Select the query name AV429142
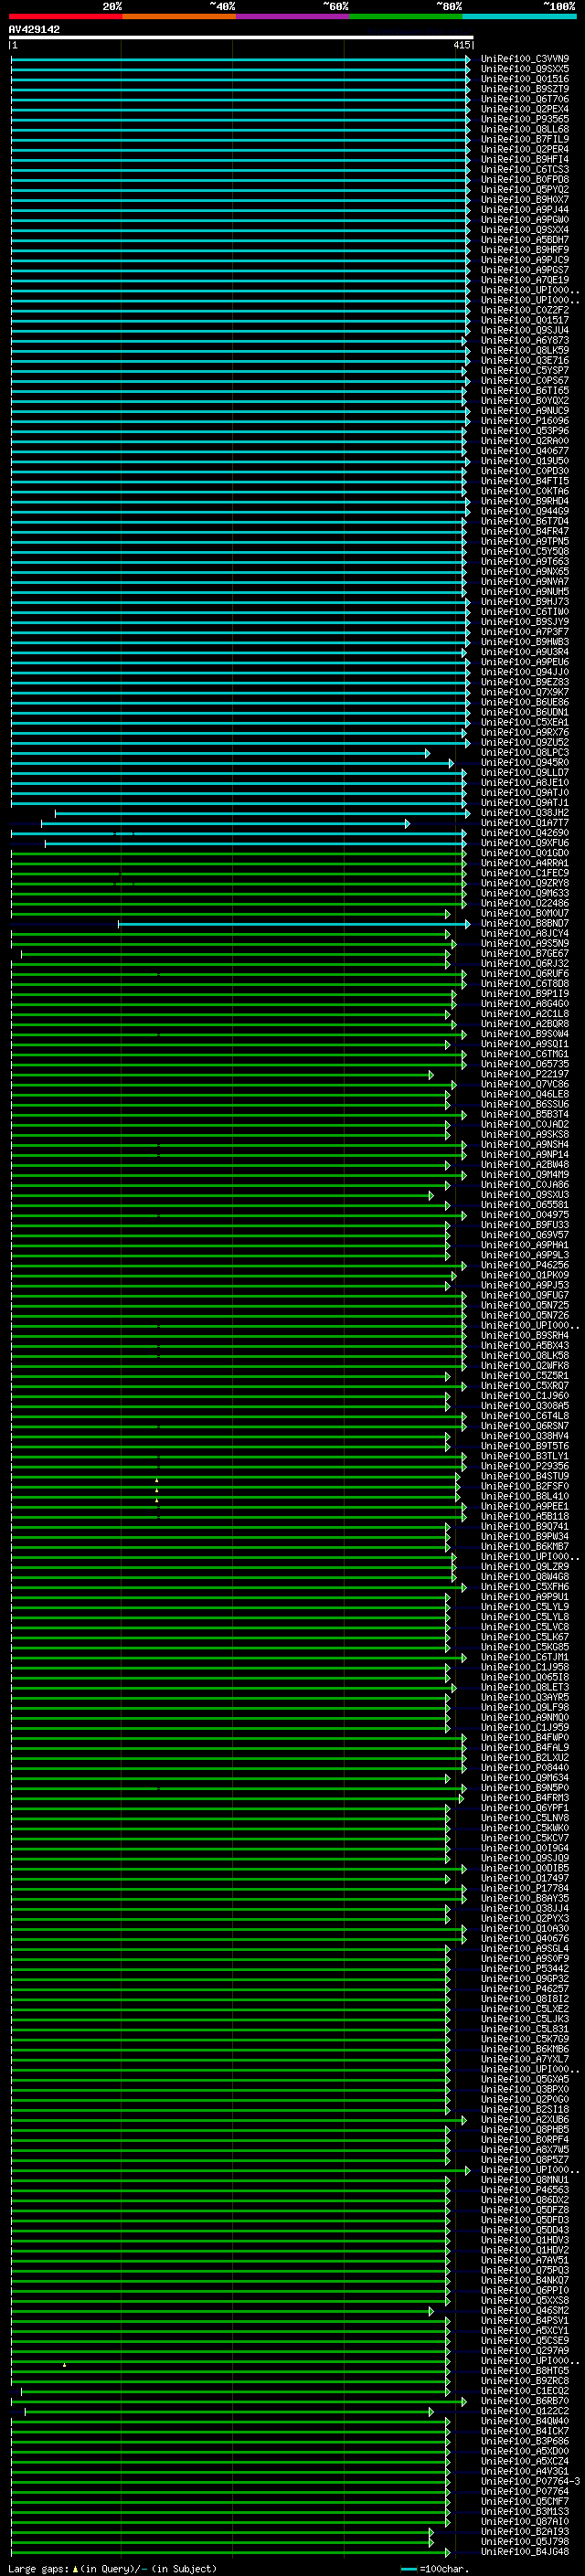 (x=34, y=30)
